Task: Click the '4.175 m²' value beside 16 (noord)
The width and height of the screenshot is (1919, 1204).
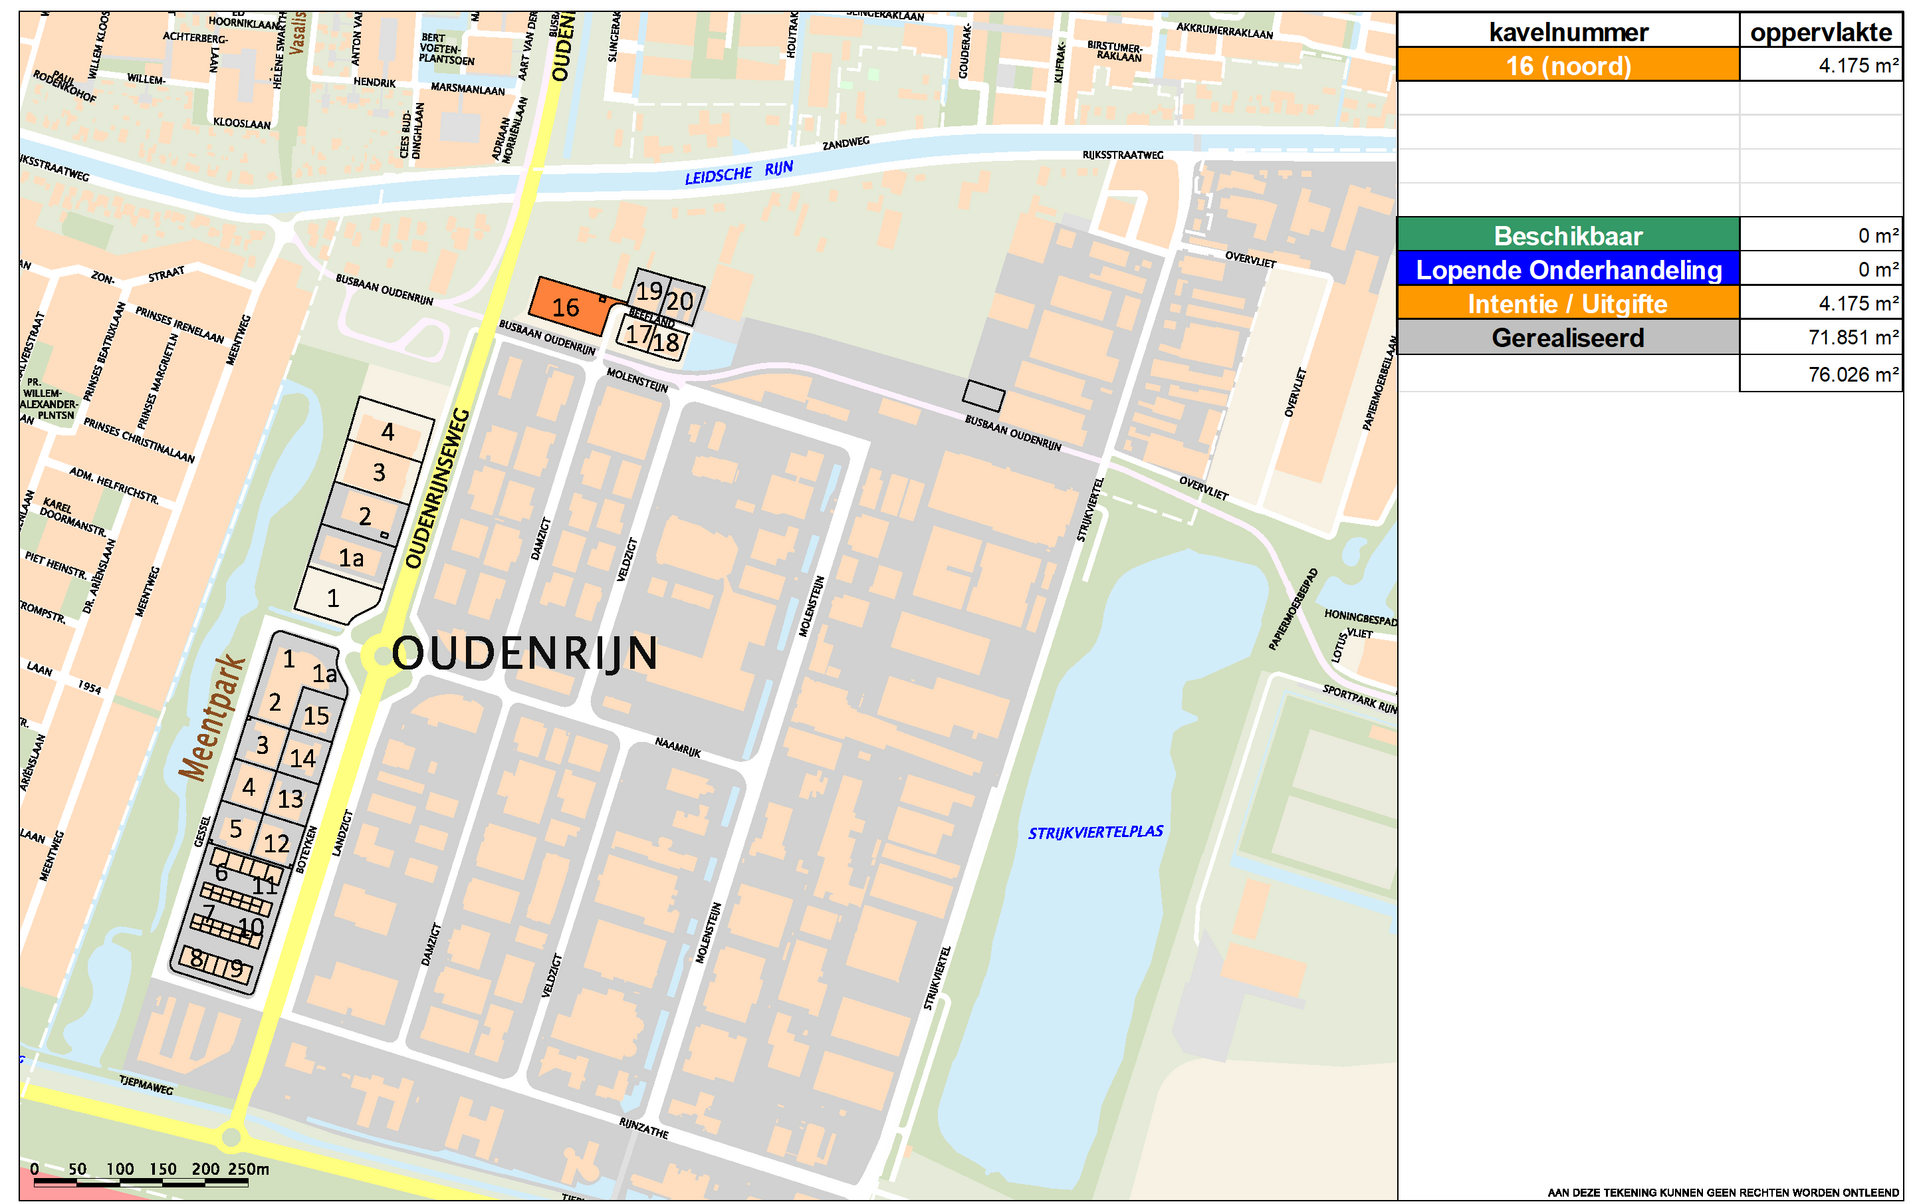Action: [x=1858, y=66]
